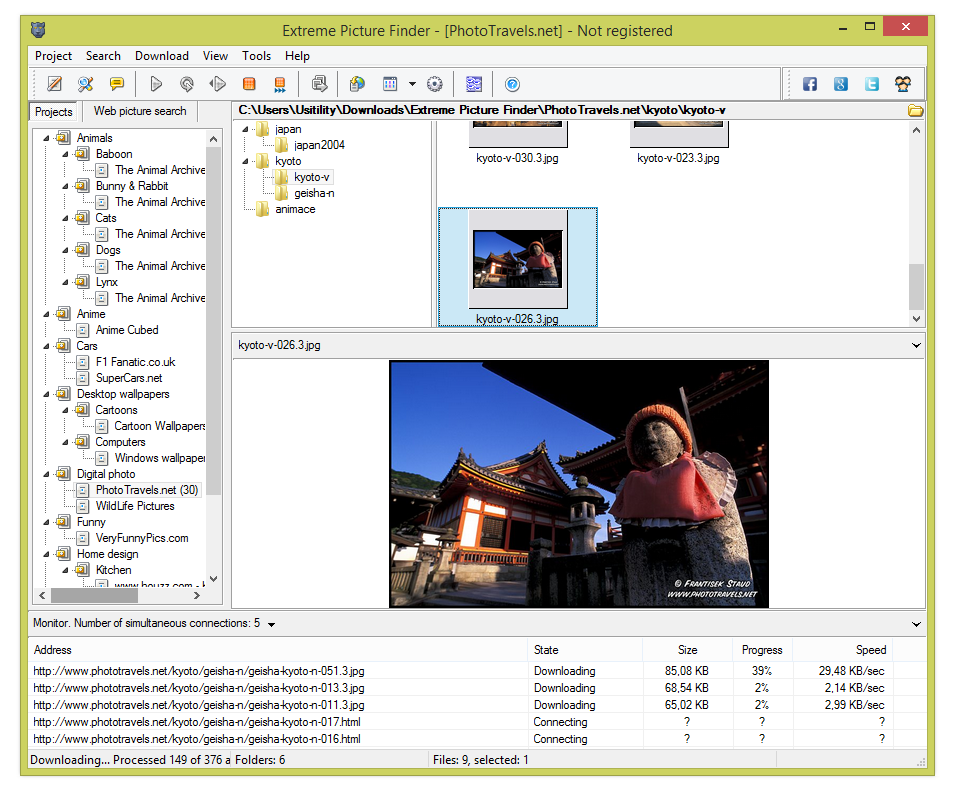Select F1 Fanatic.co.uk project
The image size is (955, 796).
[x=135, y=362]
